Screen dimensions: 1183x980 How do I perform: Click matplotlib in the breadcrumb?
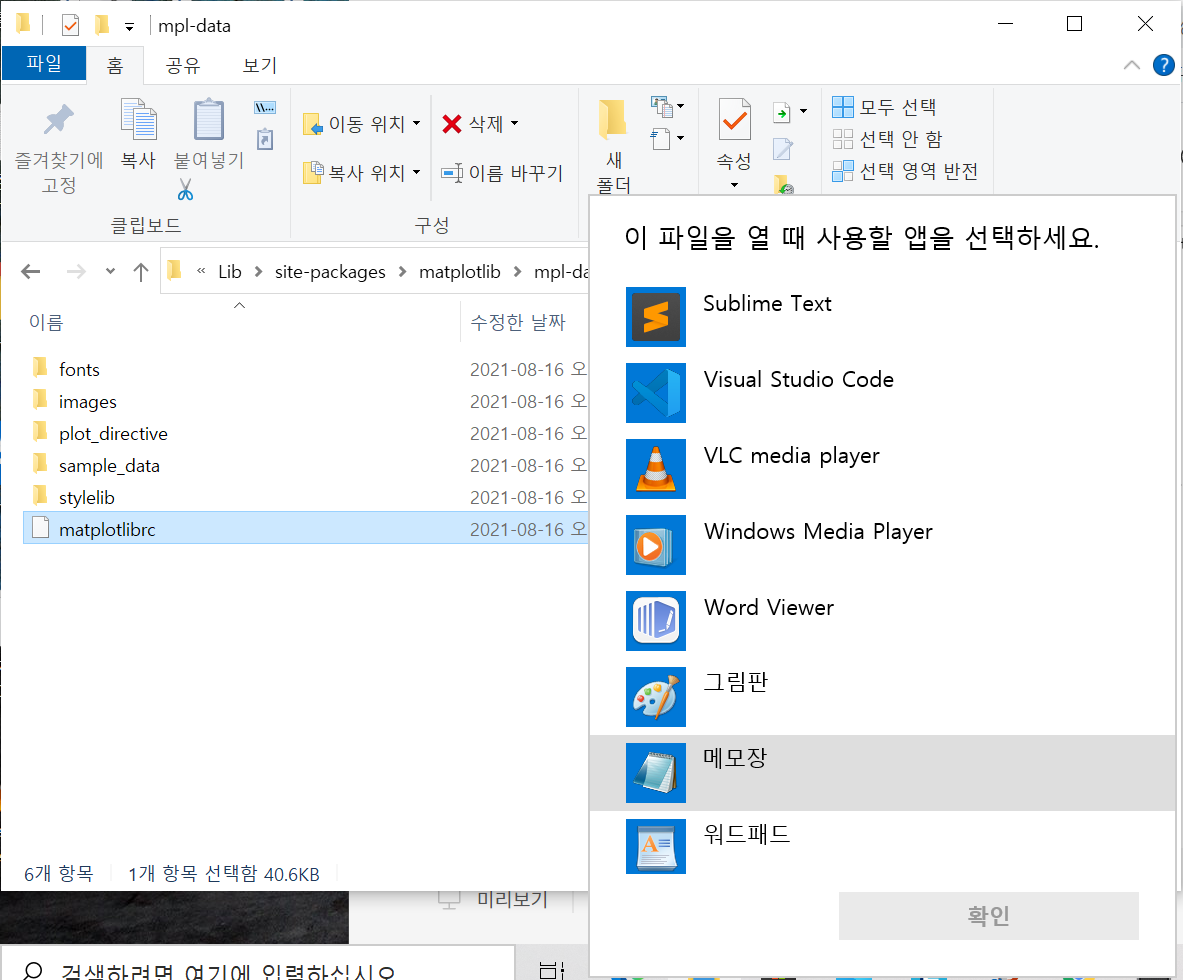(459, 272)
